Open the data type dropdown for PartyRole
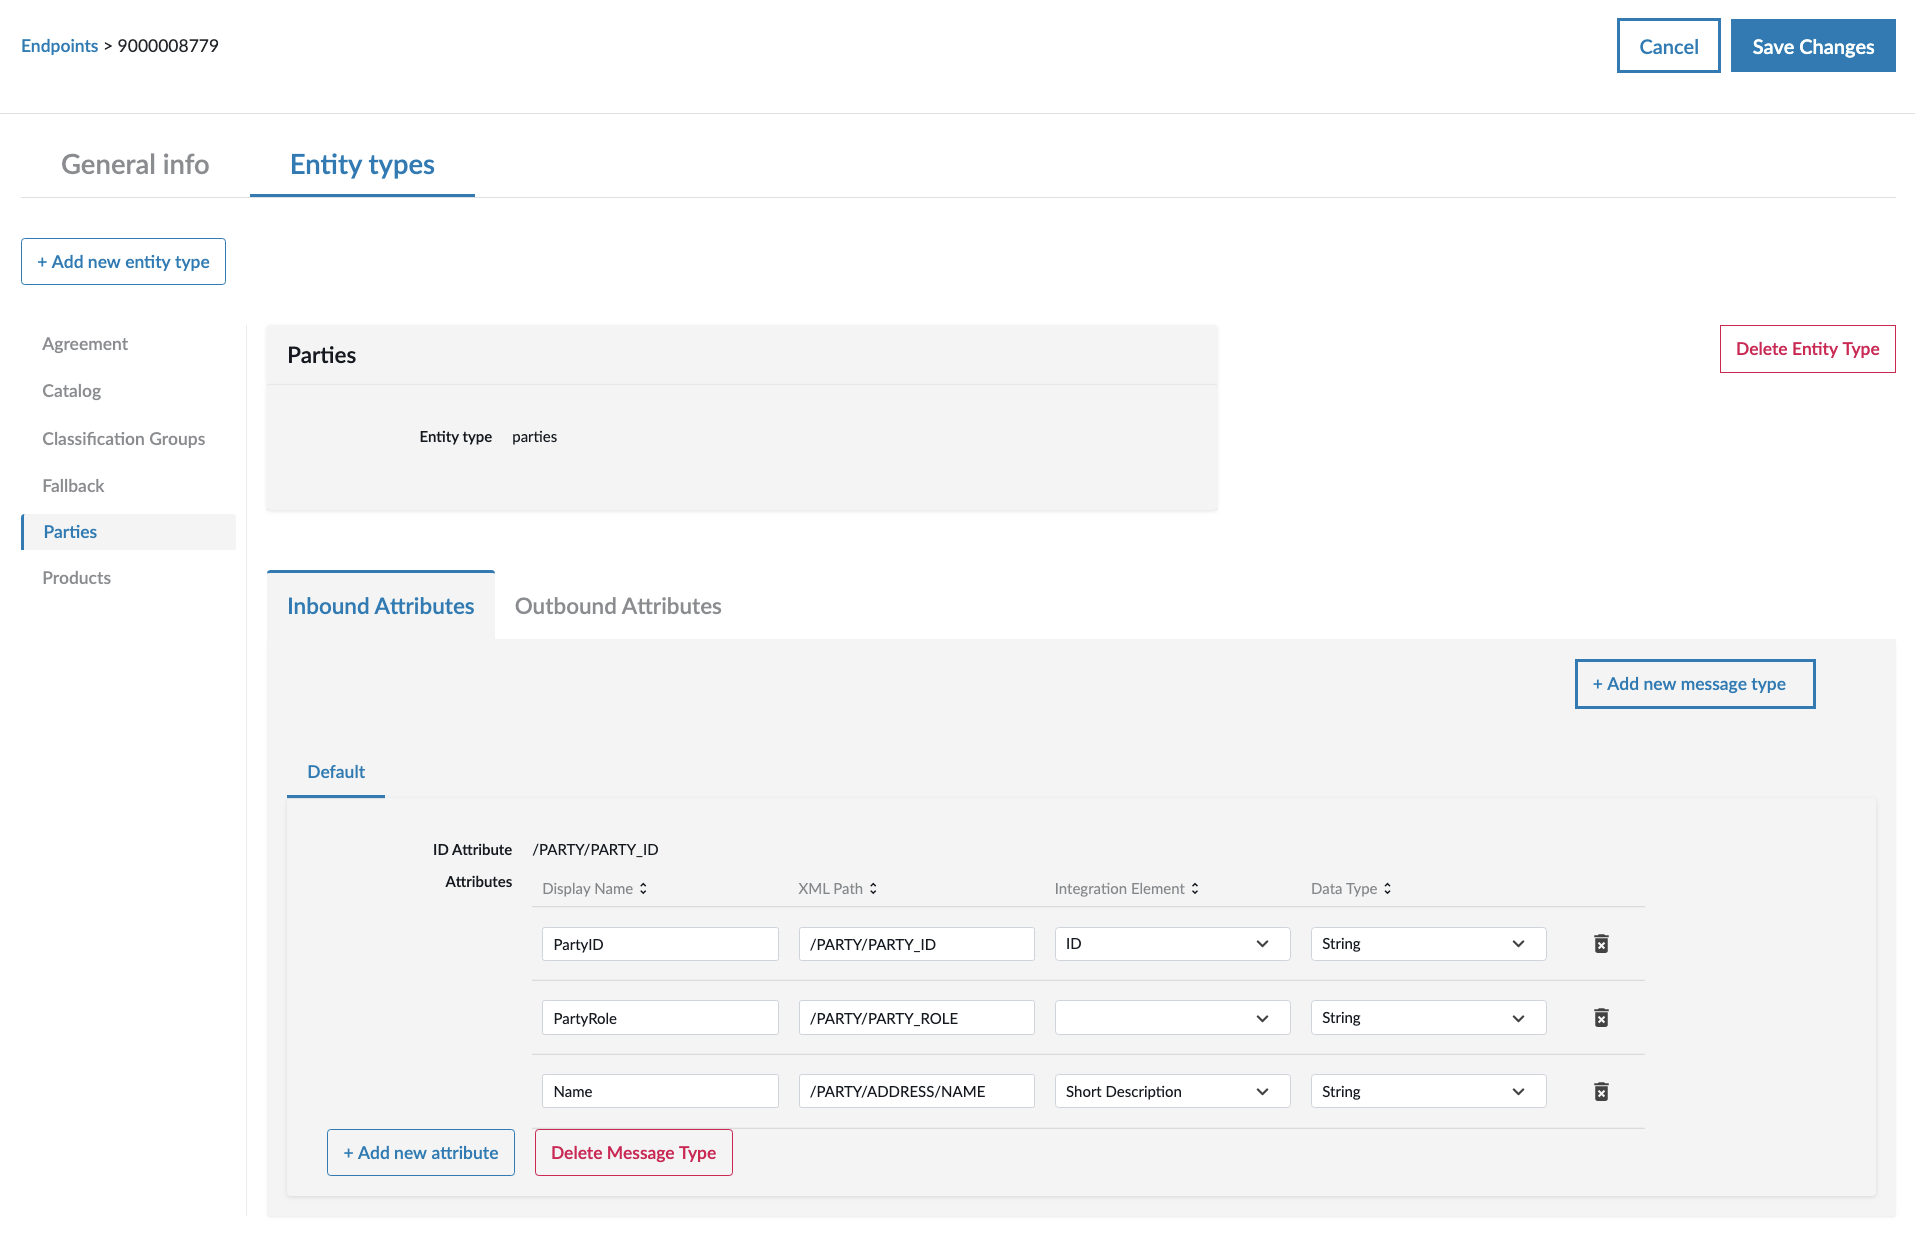The height and width of the screenshot is (1242, 1915). click(1428, 1018)
